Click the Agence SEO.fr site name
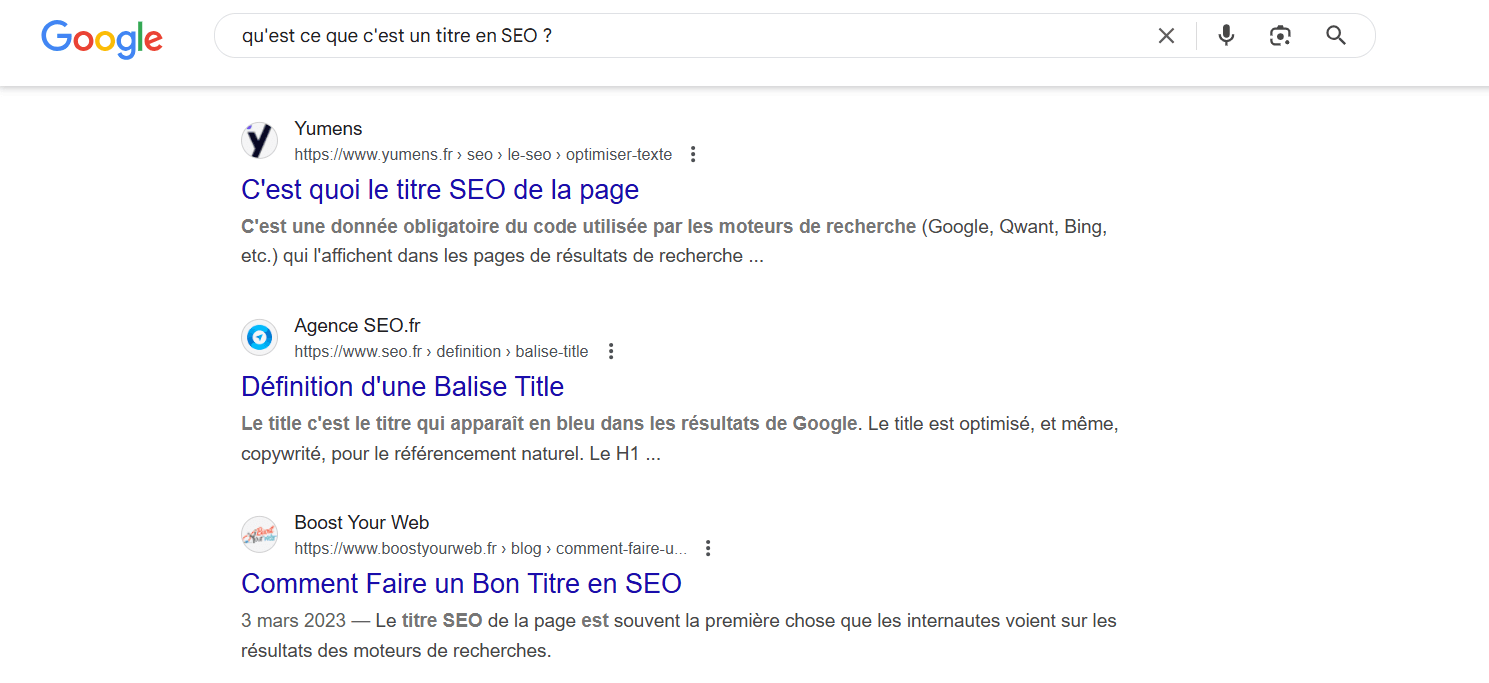 pos(358,326)
